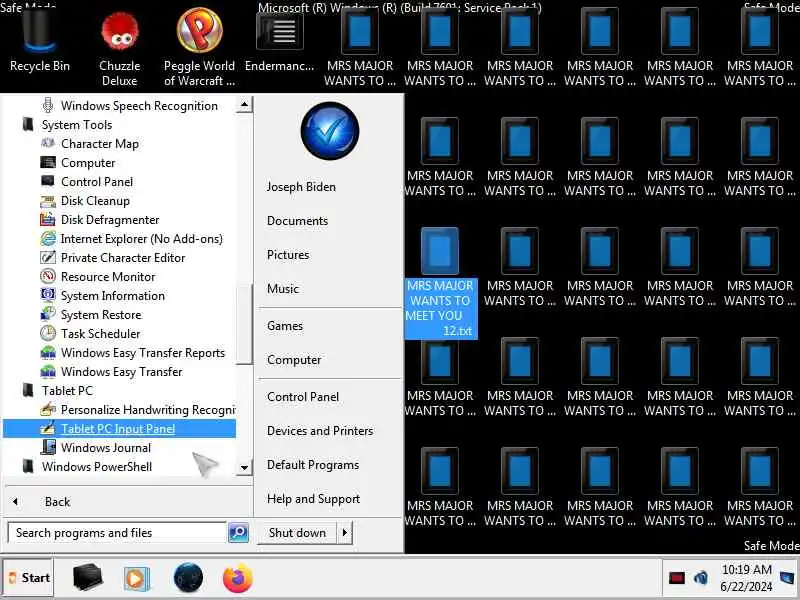Click the Task Scheduler clock icon

48,333
